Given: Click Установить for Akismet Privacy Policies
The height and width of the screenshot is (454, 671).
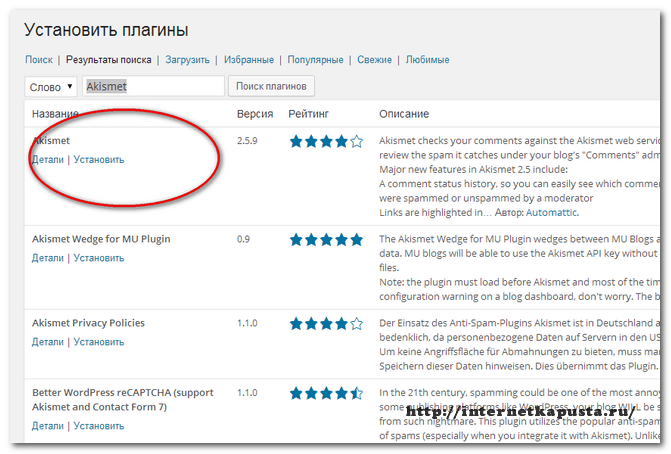Looking at the screenshot, I should pos(99,342).
